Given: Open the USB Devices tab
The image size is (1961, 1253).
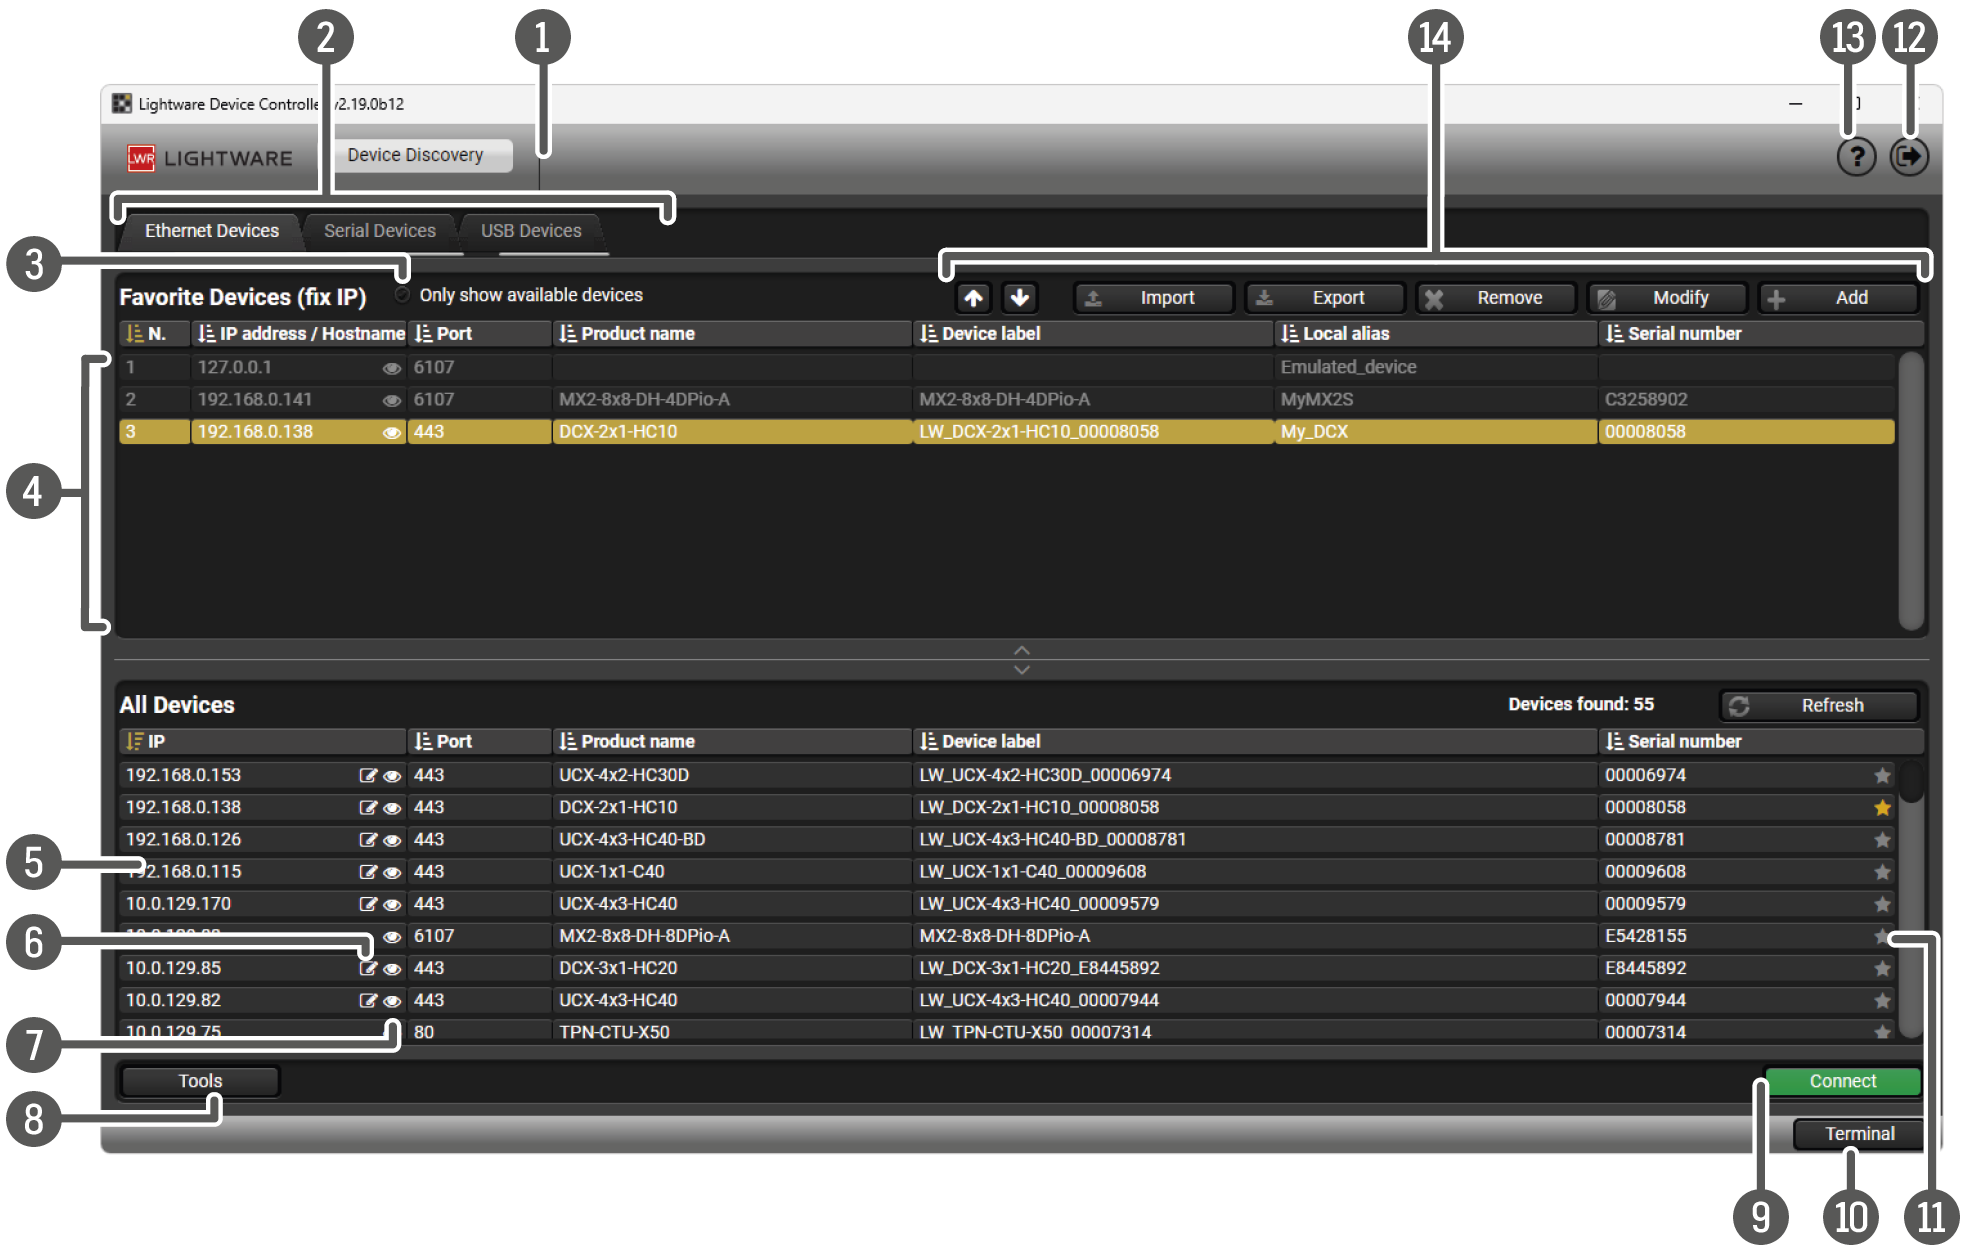Looking at the screenshot, I should [530, 231].
